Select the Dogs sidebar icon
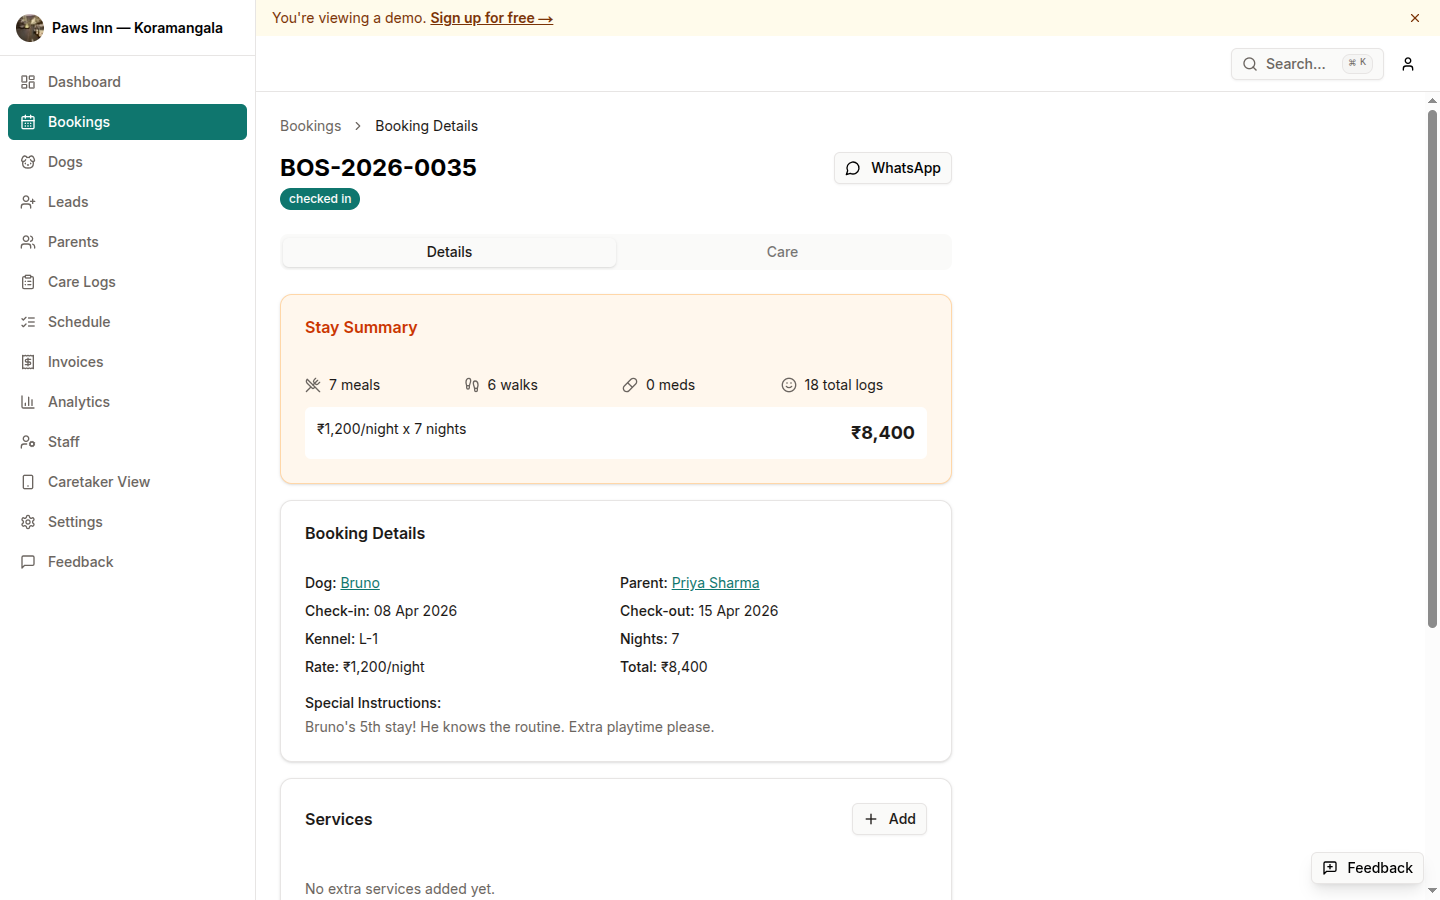Screen dimensions: 1440x900 (x=29, y=161)
